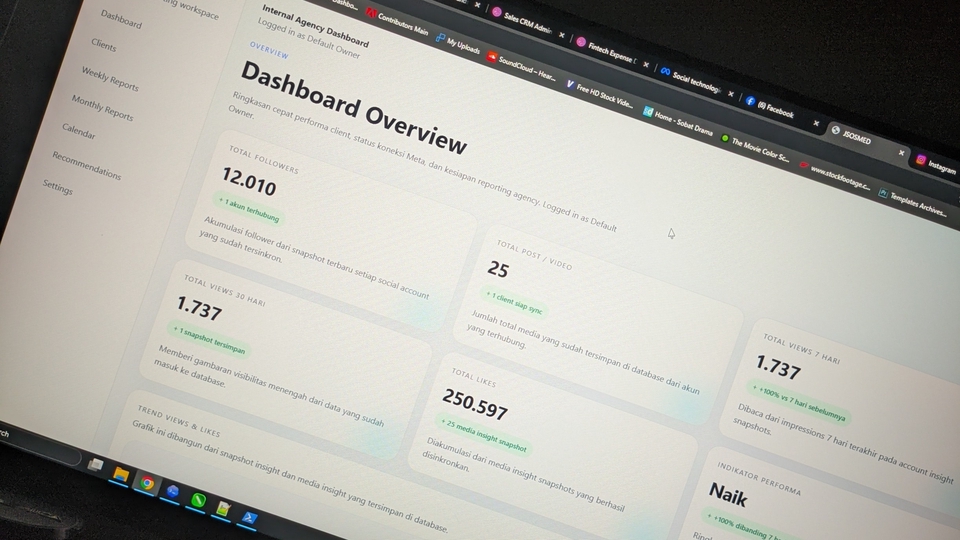
Task: Click the Task View icon in the taskbar
Action: (x=96, y=465)
